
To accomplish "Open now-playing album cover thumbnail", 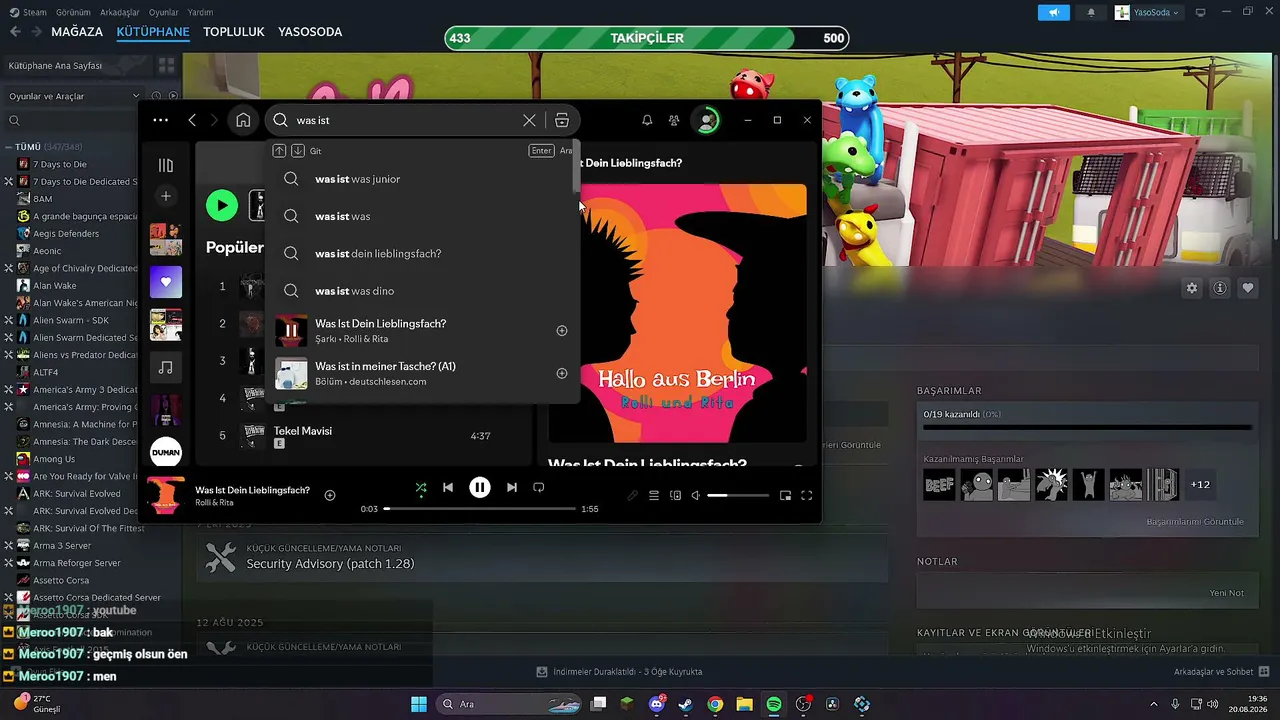I will [x=166, y=495].
